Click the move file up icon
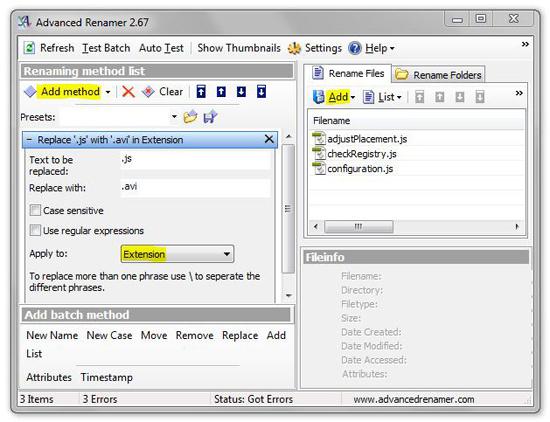This screenshot has width=550, height=422. 440,97
